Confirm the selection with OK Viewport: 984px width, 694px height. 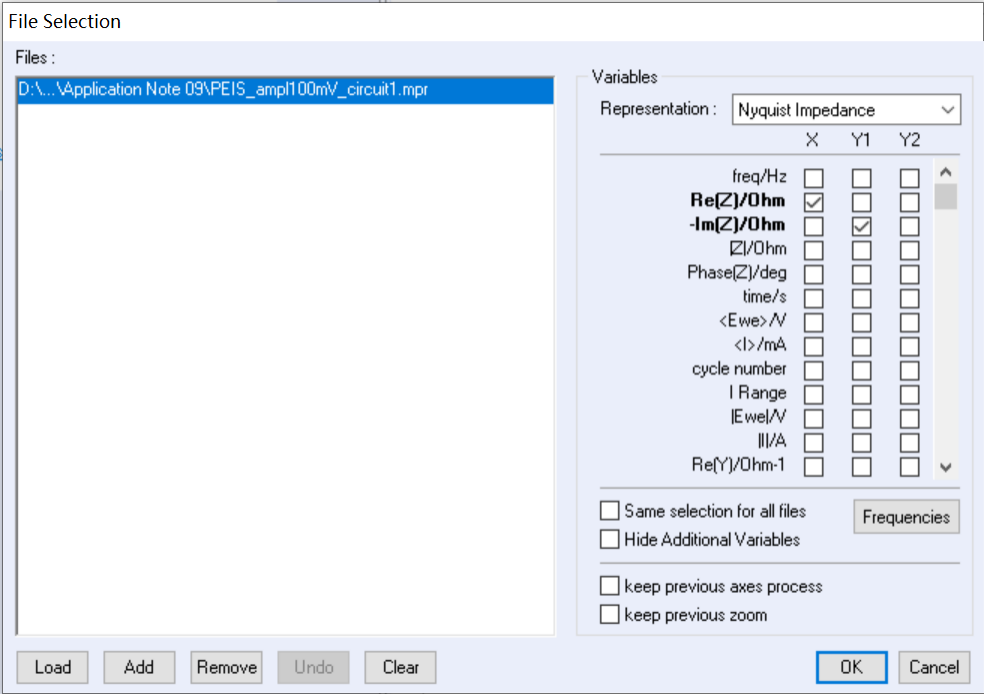[x=851, y=667]
